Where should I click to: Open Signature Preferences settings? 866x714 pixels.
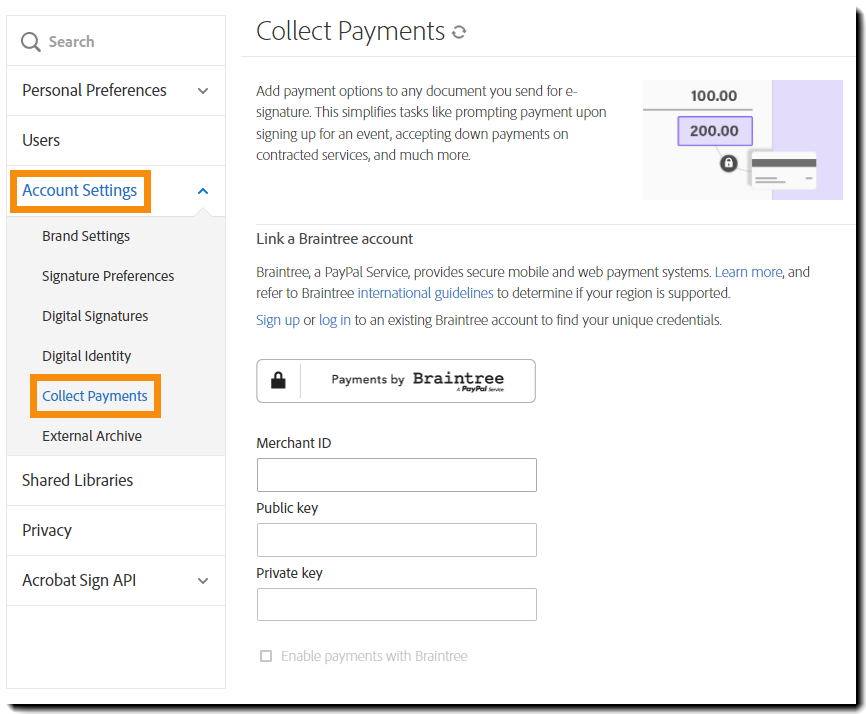tap(108, 277)
